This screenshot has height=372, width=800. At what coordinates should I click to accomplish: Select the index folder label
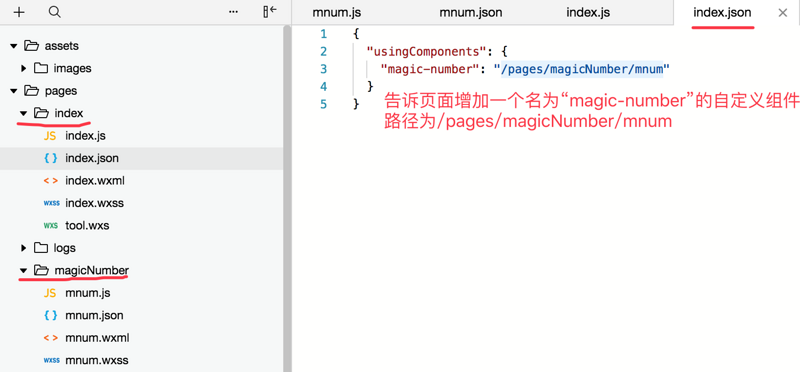(69, 113)
